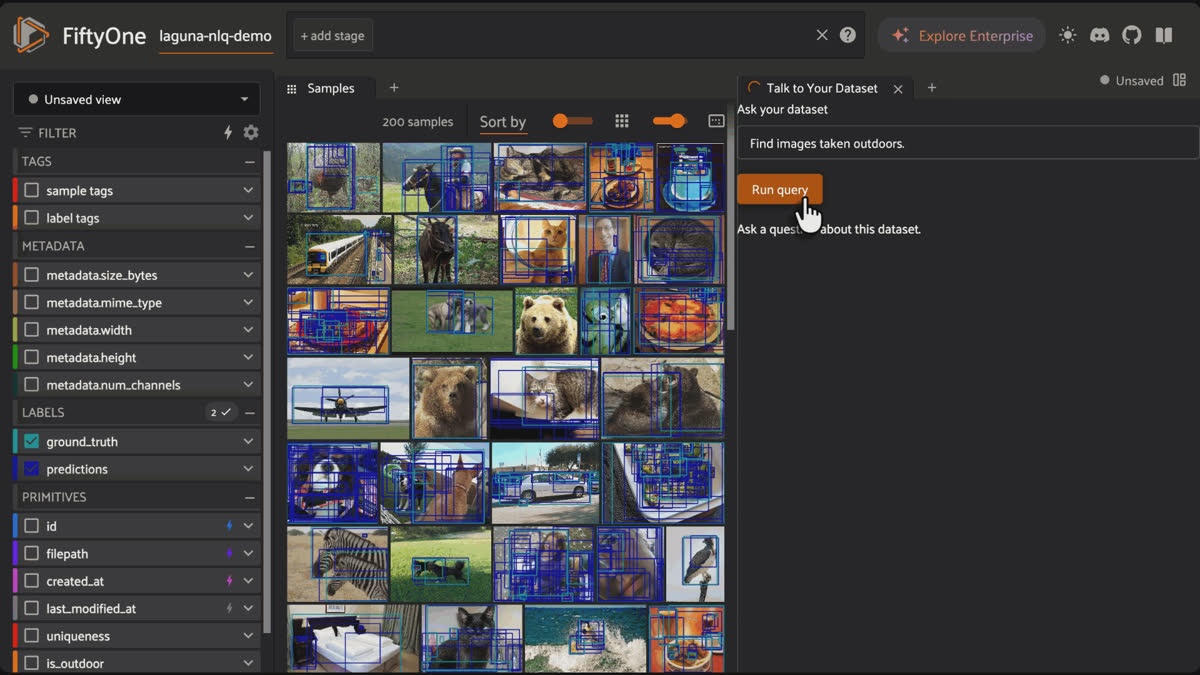Open the Discord community icon
This screenshot has width=1200, height=675.
click(x=1100, y=35)
